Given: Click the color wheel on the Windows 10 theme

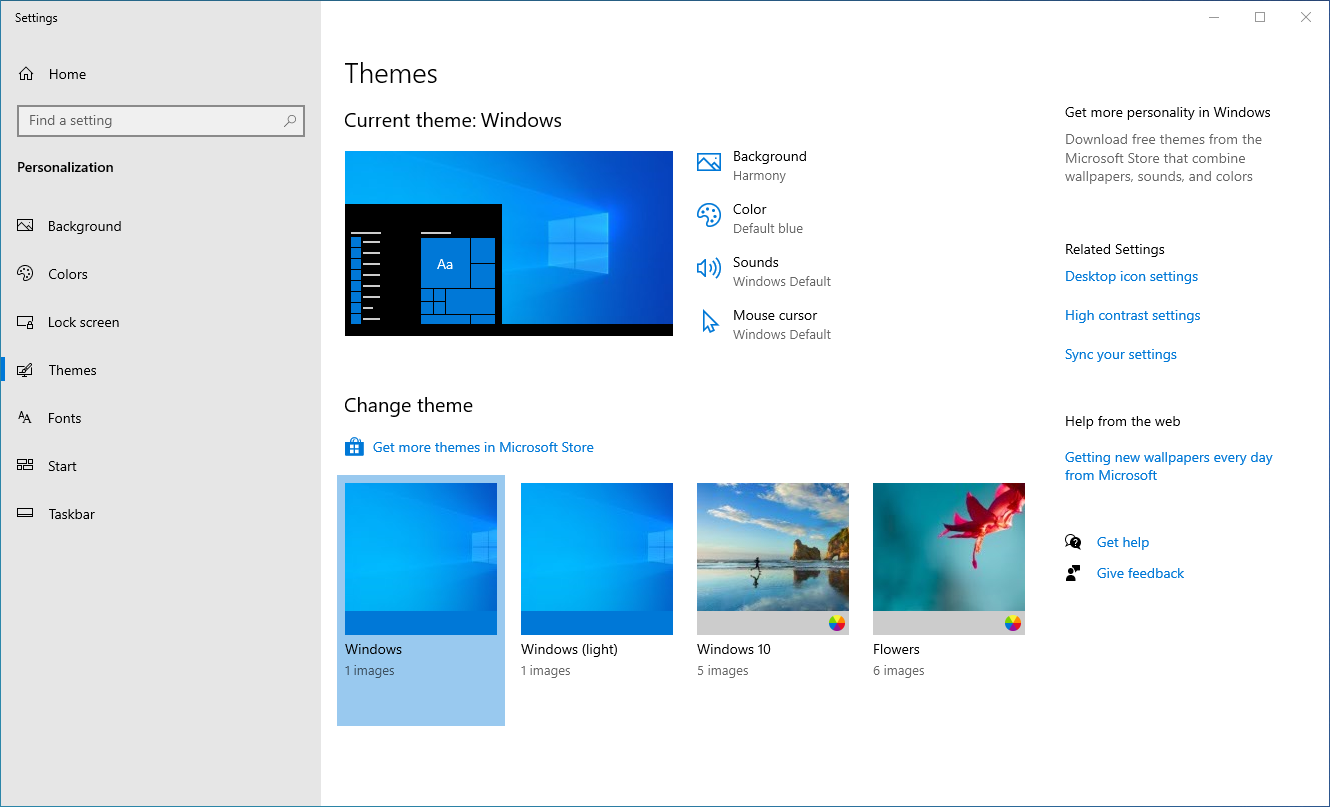Looking at the screenshot, I should pos(837,623).
